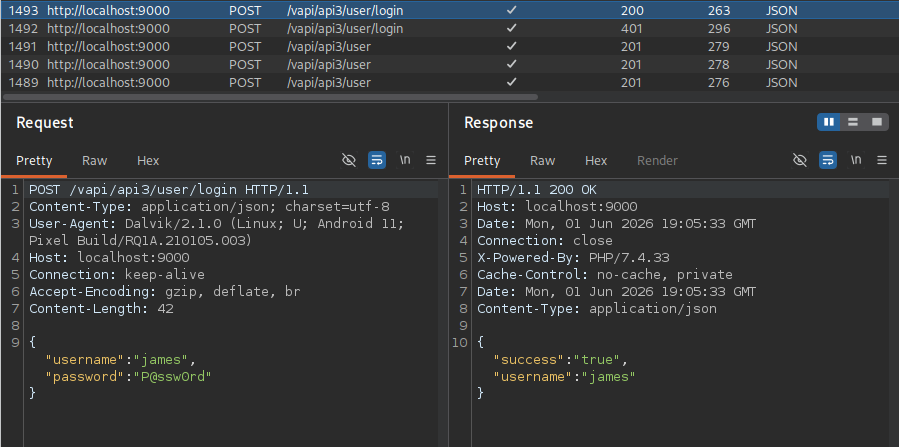The height and width of the screenshot is (447, 899).
Task: Toggle \n show newlines in Response panel
Action: 855,160
